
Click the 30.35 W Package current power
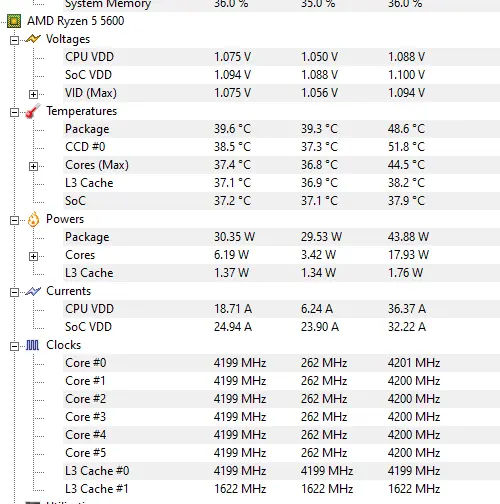point(234,237)
